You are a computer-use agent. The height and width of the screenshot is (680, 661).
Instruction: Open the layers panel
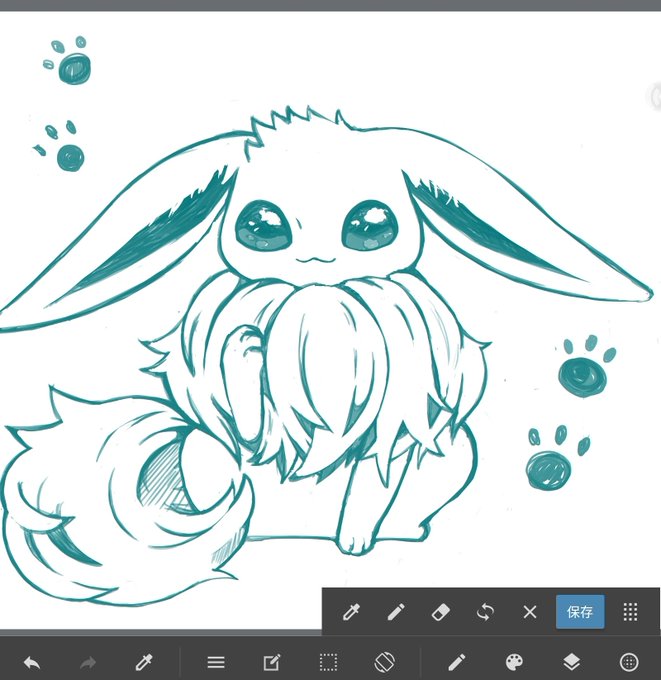[572, 662]
